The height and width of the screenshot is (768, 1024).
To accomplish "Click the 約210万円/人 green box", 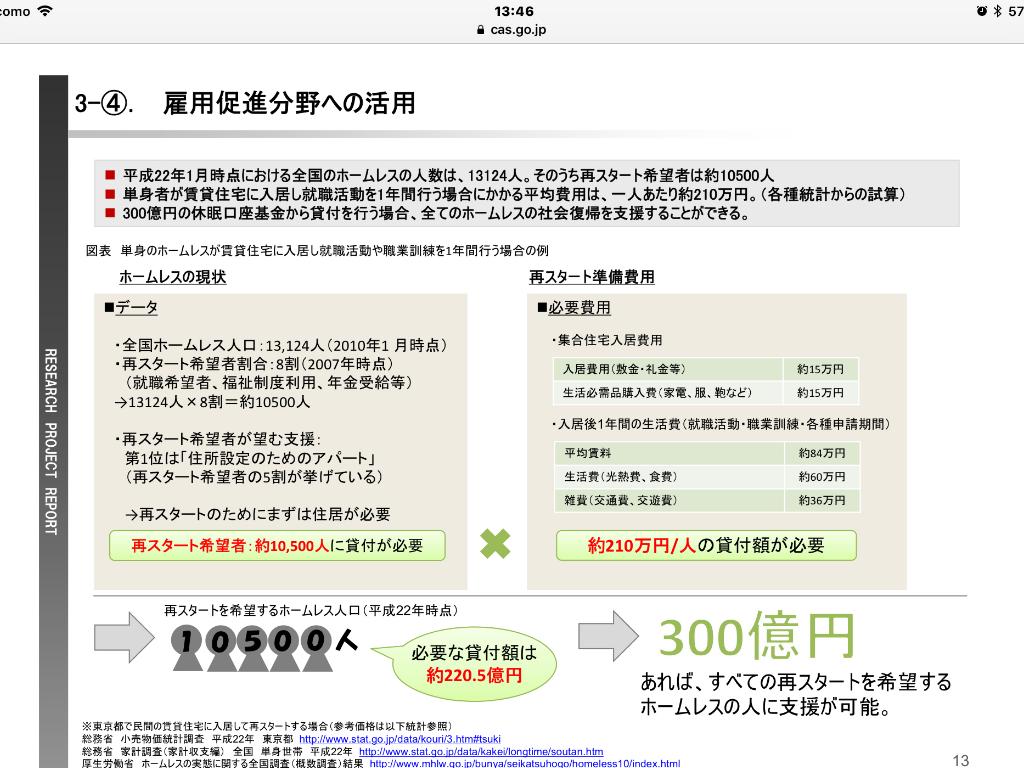I will [706, 545].
